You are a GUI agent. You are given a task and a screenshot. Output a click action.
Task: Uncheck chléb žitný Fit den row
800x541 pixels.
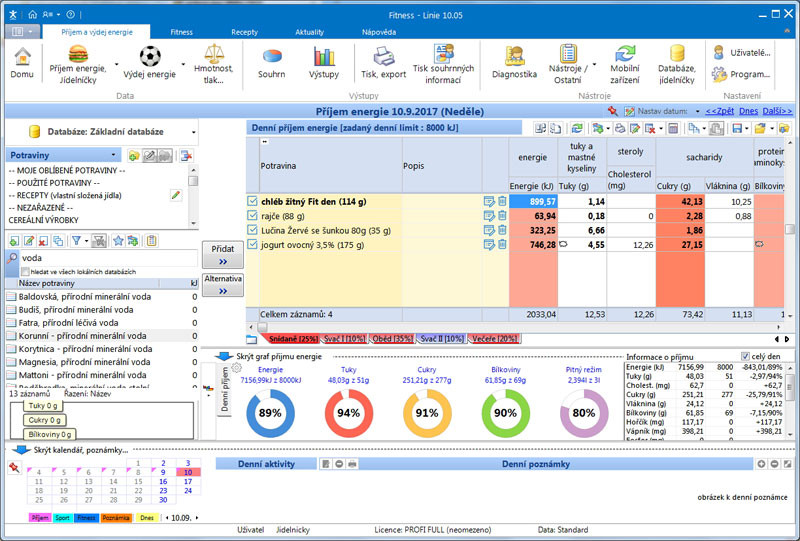253,201
